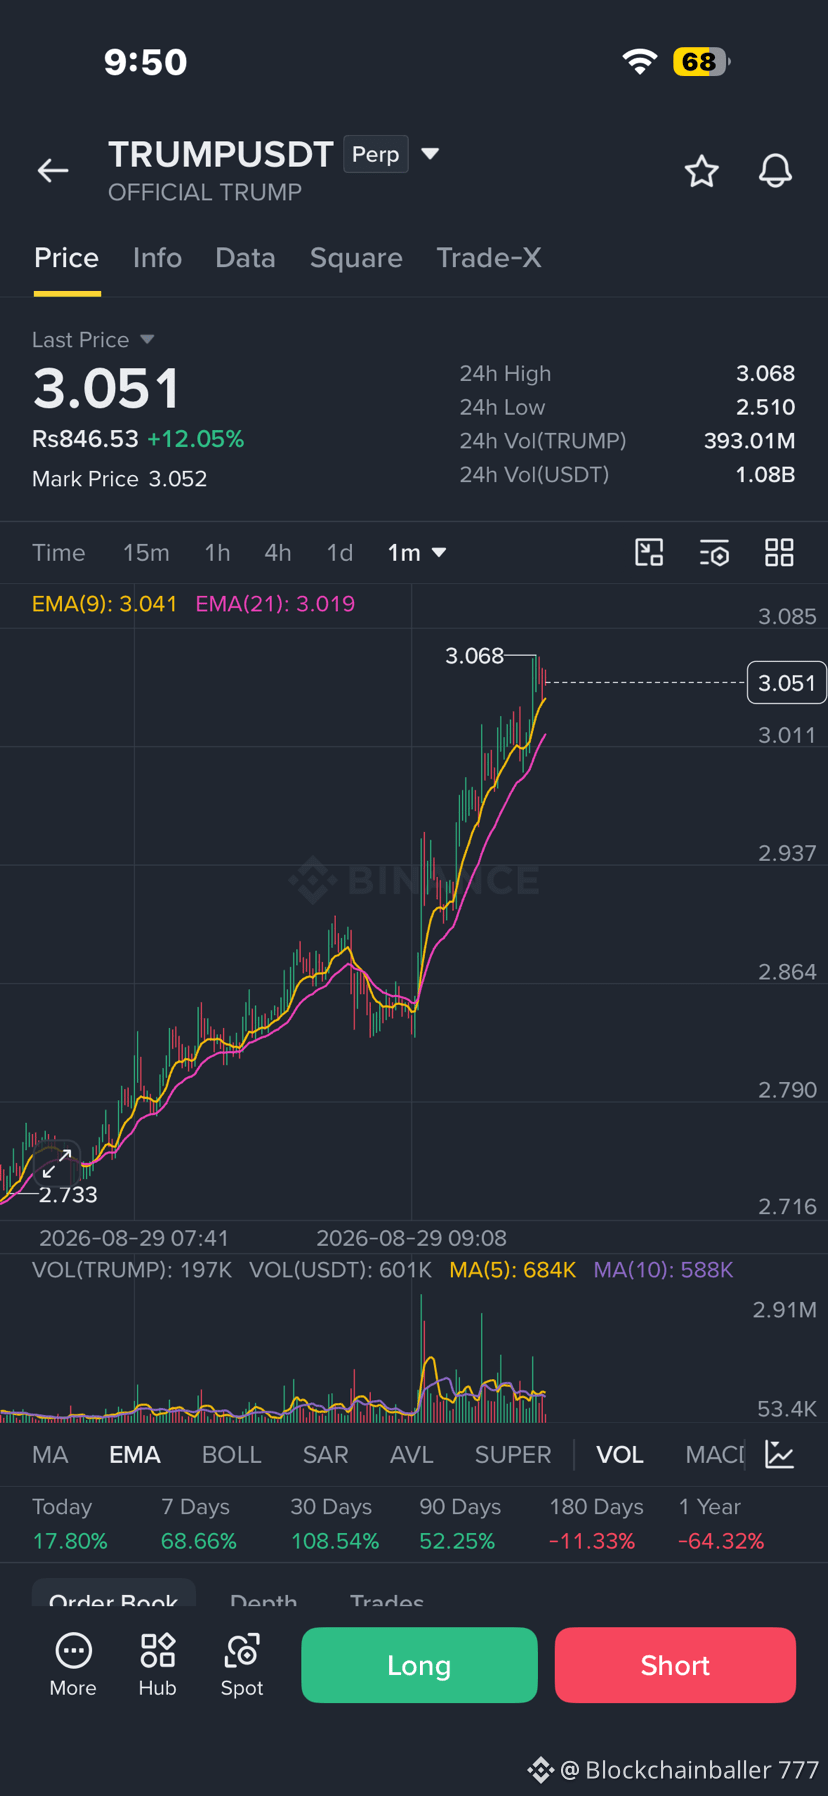Open the chart layout grid icon
This screenshot has height=1796, width=828.
click(779, 553)
